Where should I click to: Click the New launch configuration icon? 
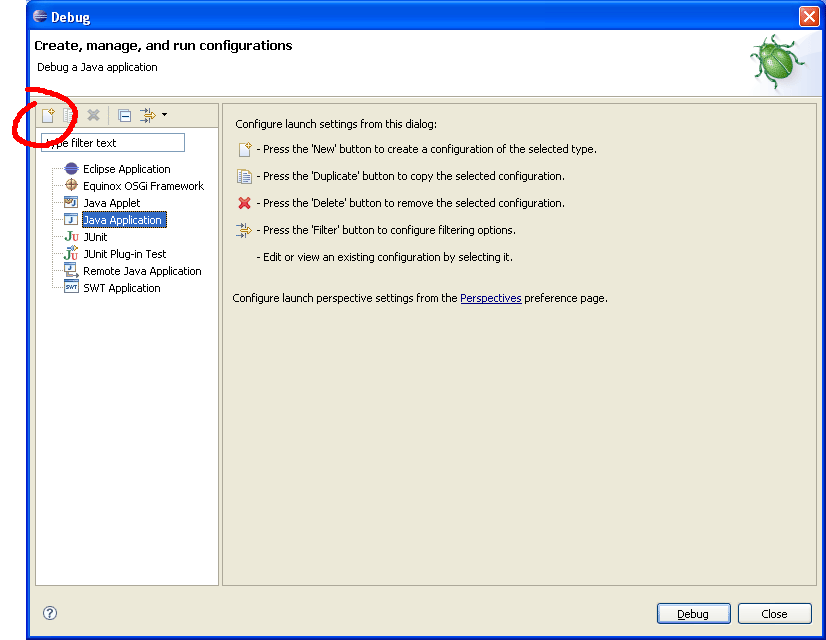coord(47,116)
